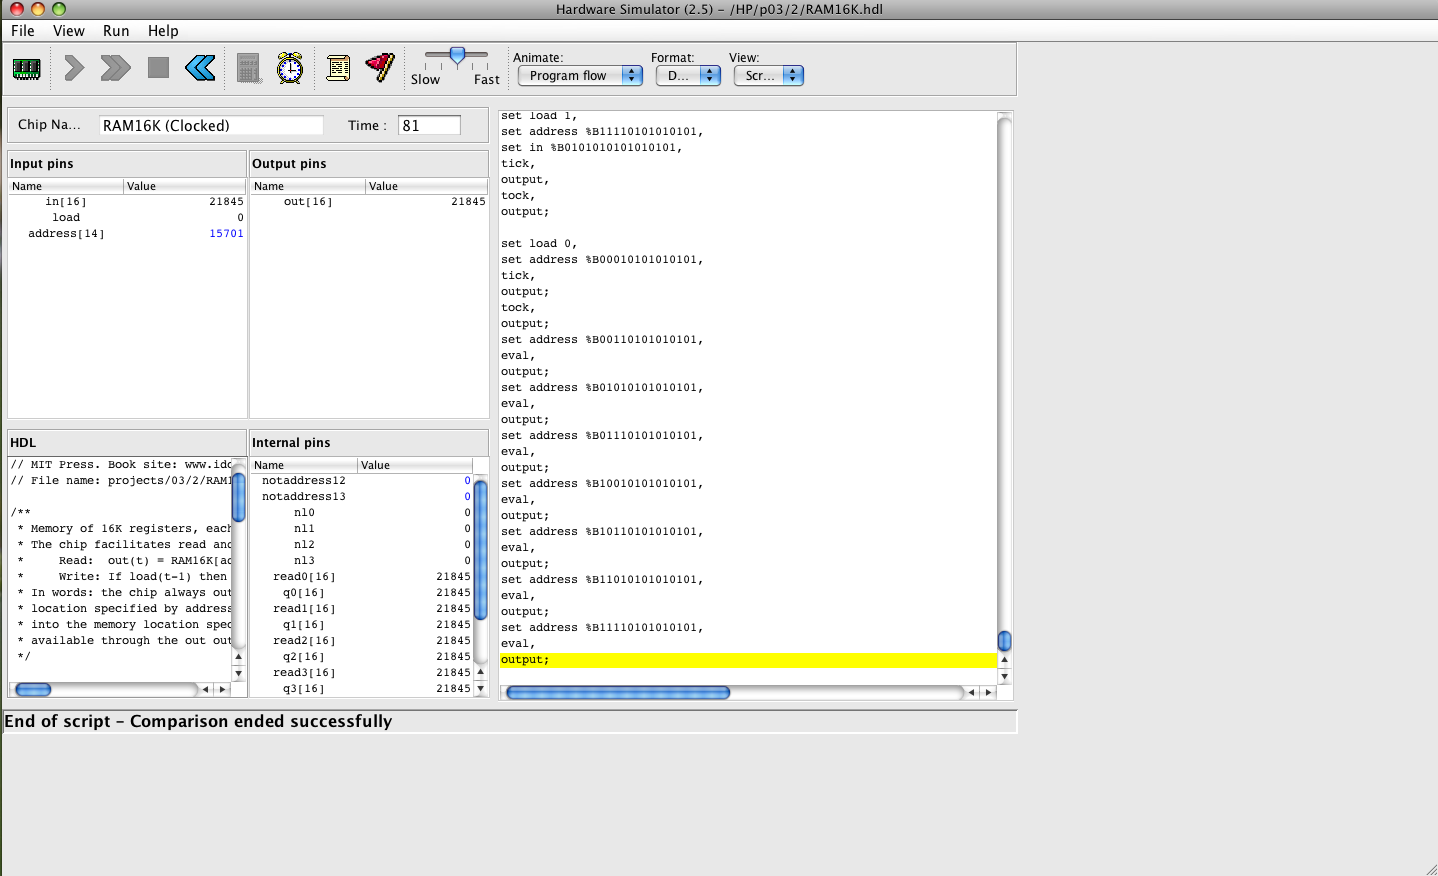Open the Animate dropdown showing Program flow

[579, 76]
